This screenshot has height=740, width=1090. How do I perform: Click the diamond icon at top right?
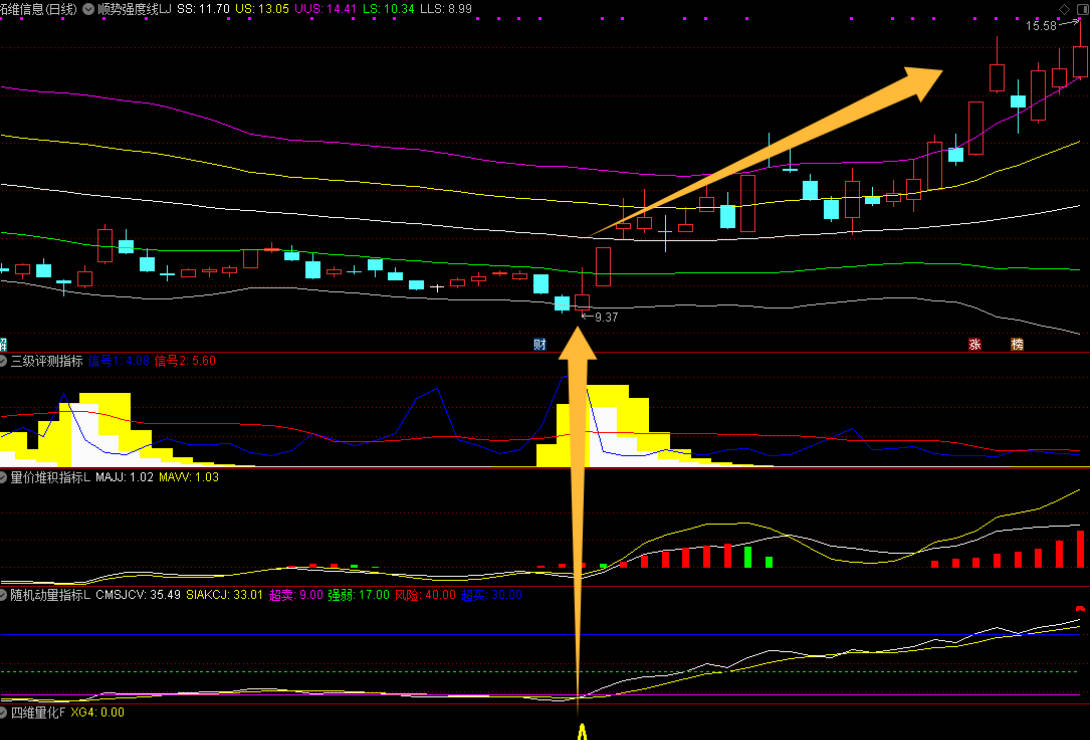point(1064,8)
